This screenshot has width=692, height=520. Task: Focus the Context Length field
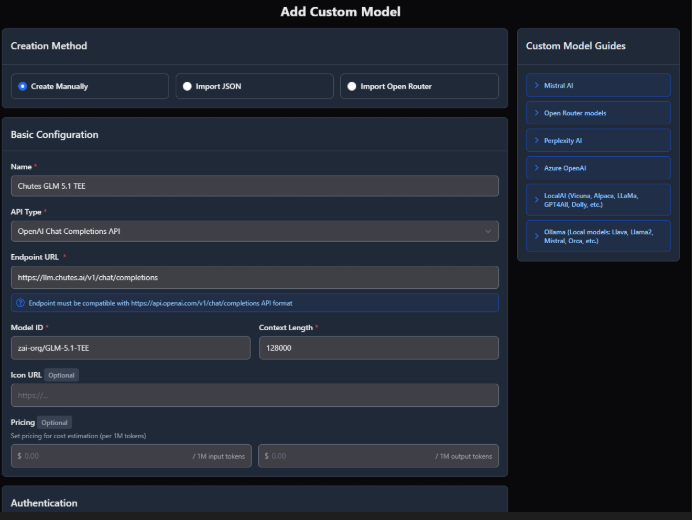click(379, 348)
